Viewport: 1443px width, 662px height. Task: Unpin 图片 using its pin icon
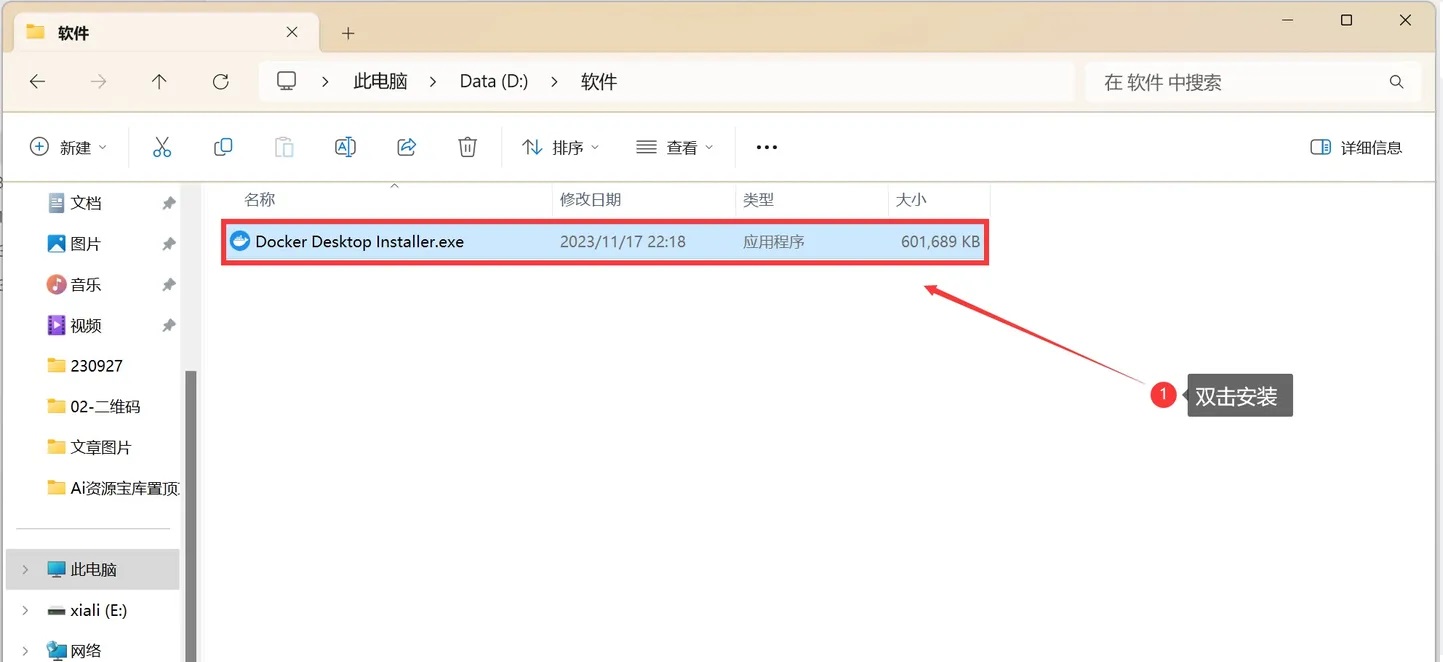(x=168, y=244)
